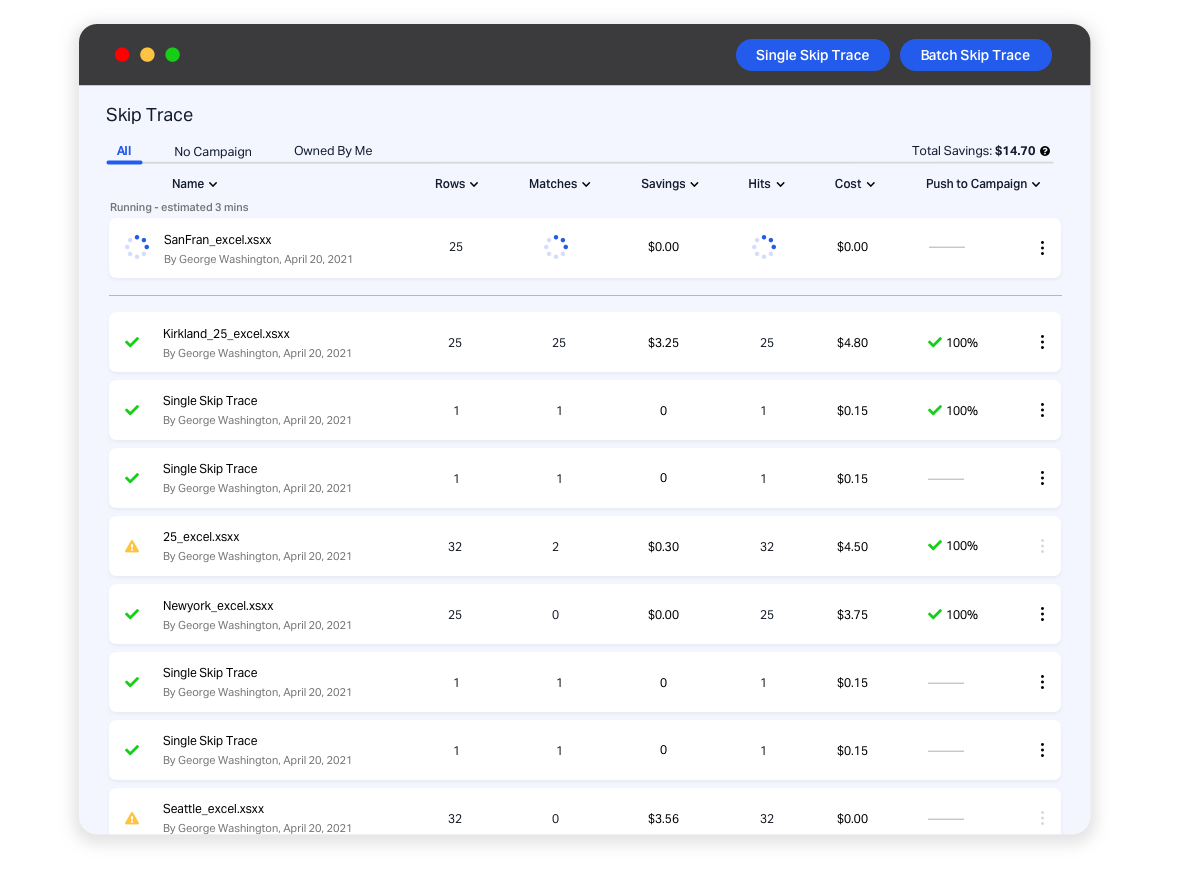Click the Single Skip Trace button

(x=812, y=55)
